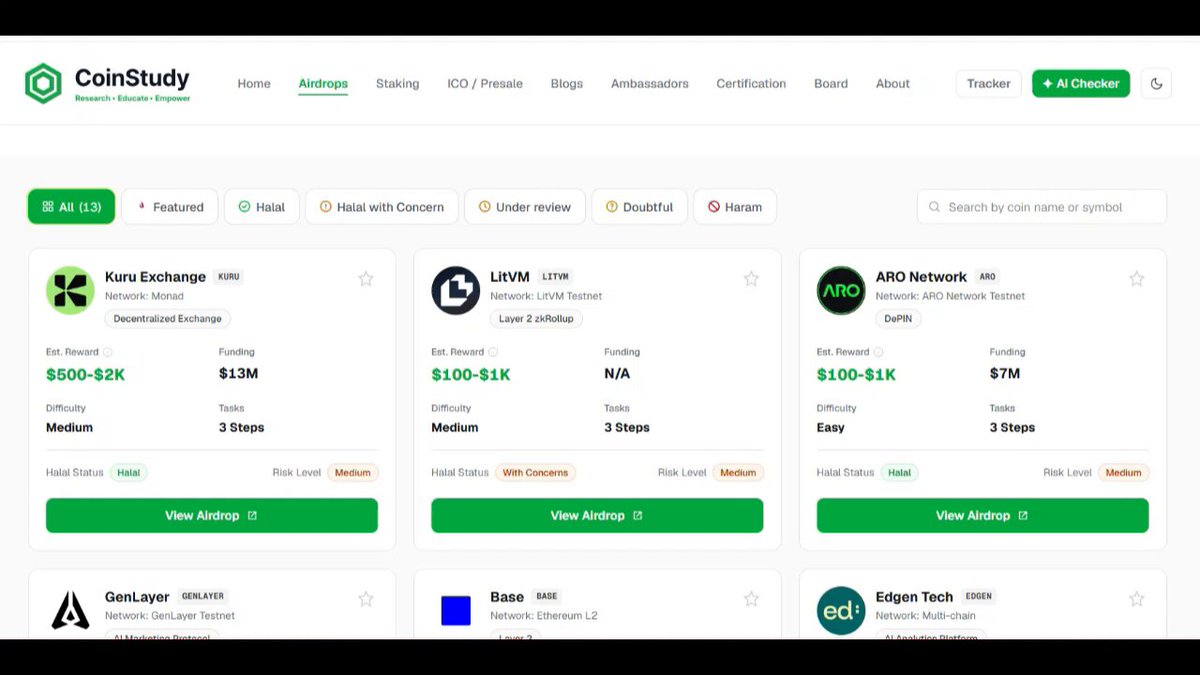Screen dimensions: 1200x675
Task: Filter by Featured airdrops
Action: (x=170, y=207)
